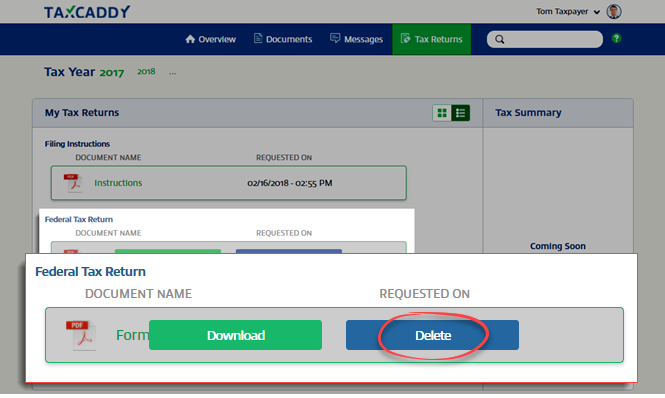Open the green help question mark
The width and height of the screenshot is (665, 398).
coord(616,38)
